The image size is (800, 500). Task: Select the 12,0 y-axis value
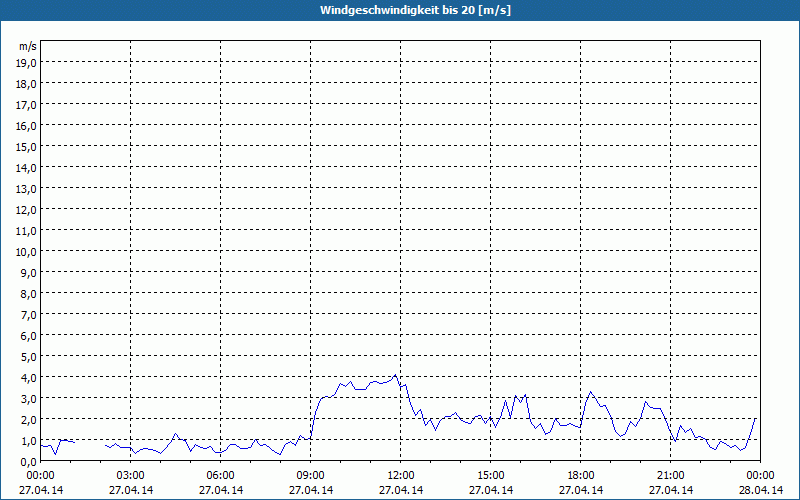click(28, 210)
